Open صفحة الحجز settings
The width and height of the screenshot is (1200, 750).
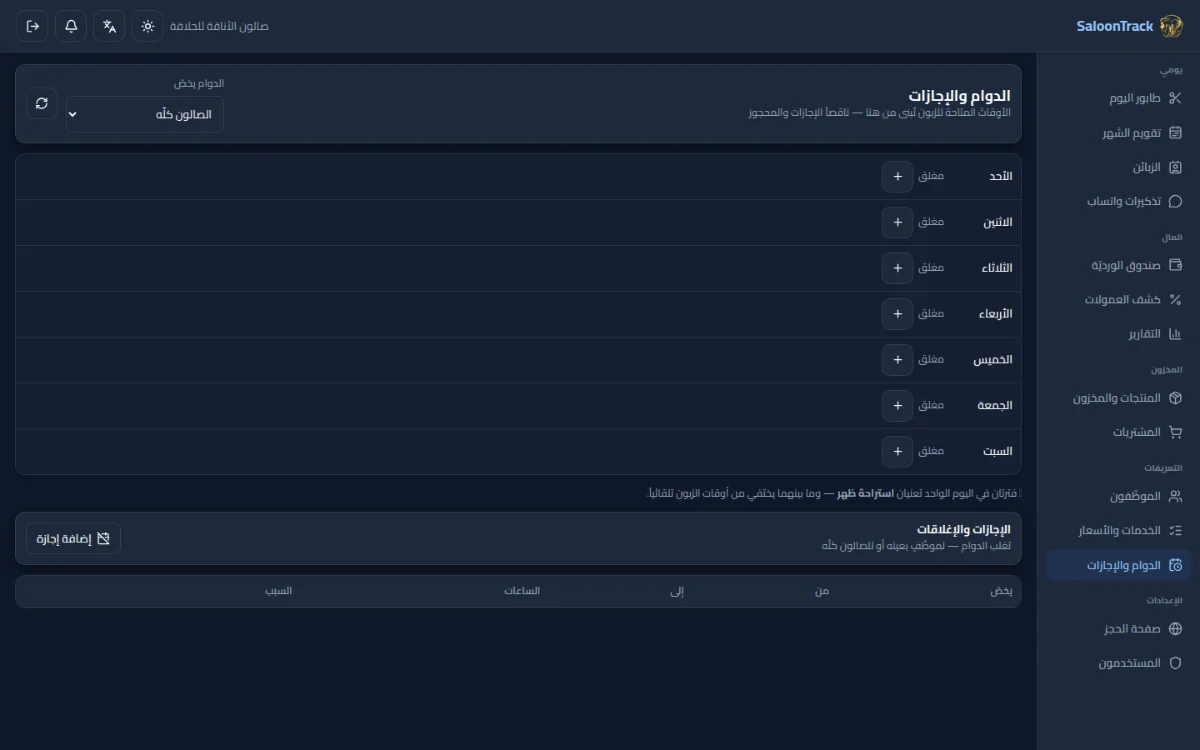(1118, 629)
